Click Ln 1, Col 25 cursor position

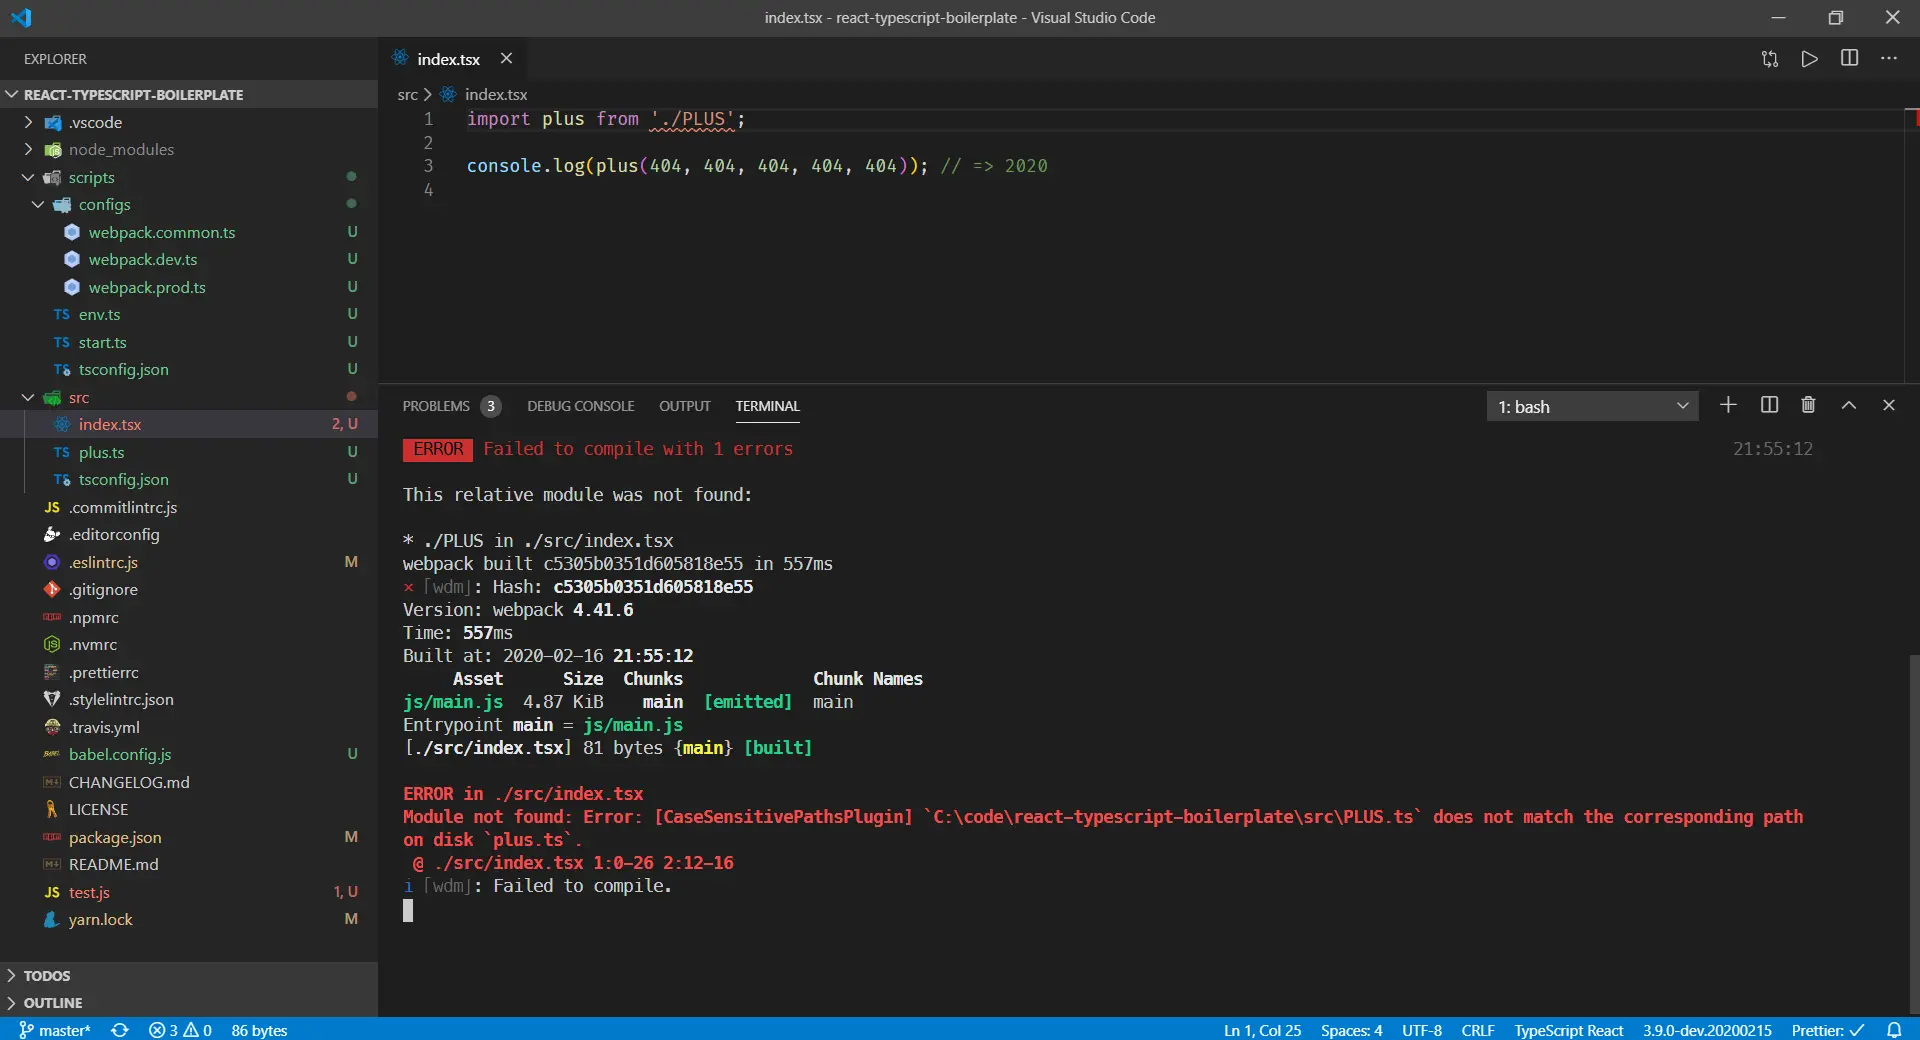(x=1262, y=1030)
